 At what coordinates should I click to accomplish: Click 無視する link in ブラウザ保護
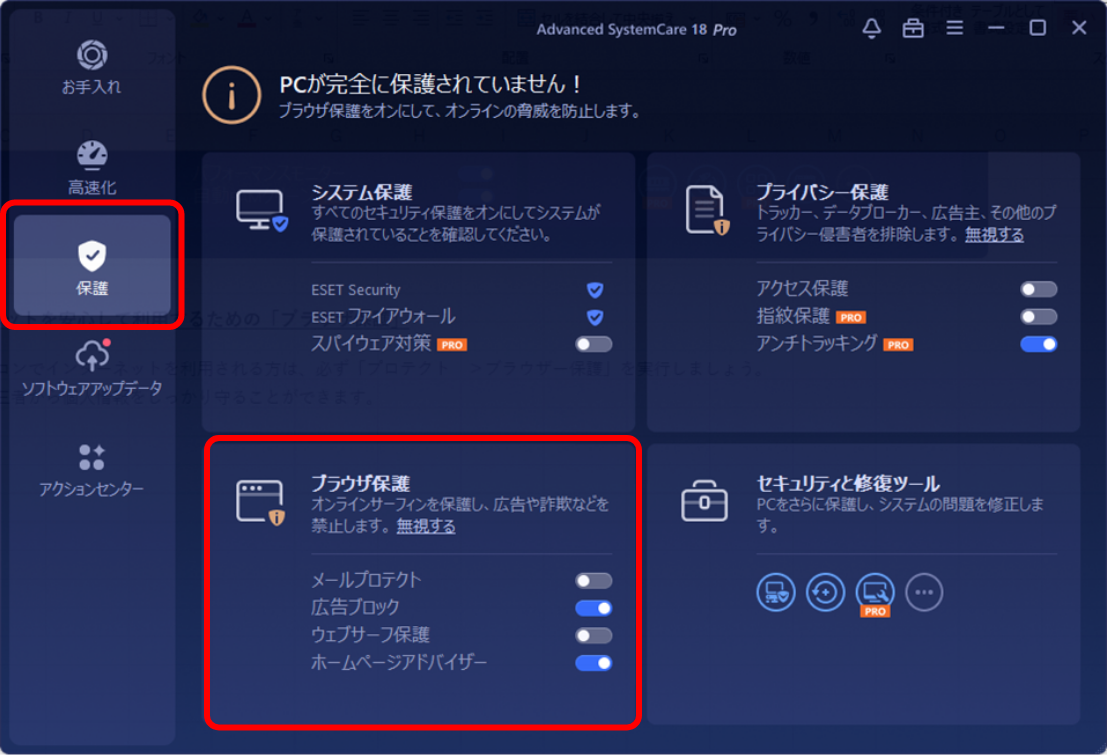pos(426,526)
